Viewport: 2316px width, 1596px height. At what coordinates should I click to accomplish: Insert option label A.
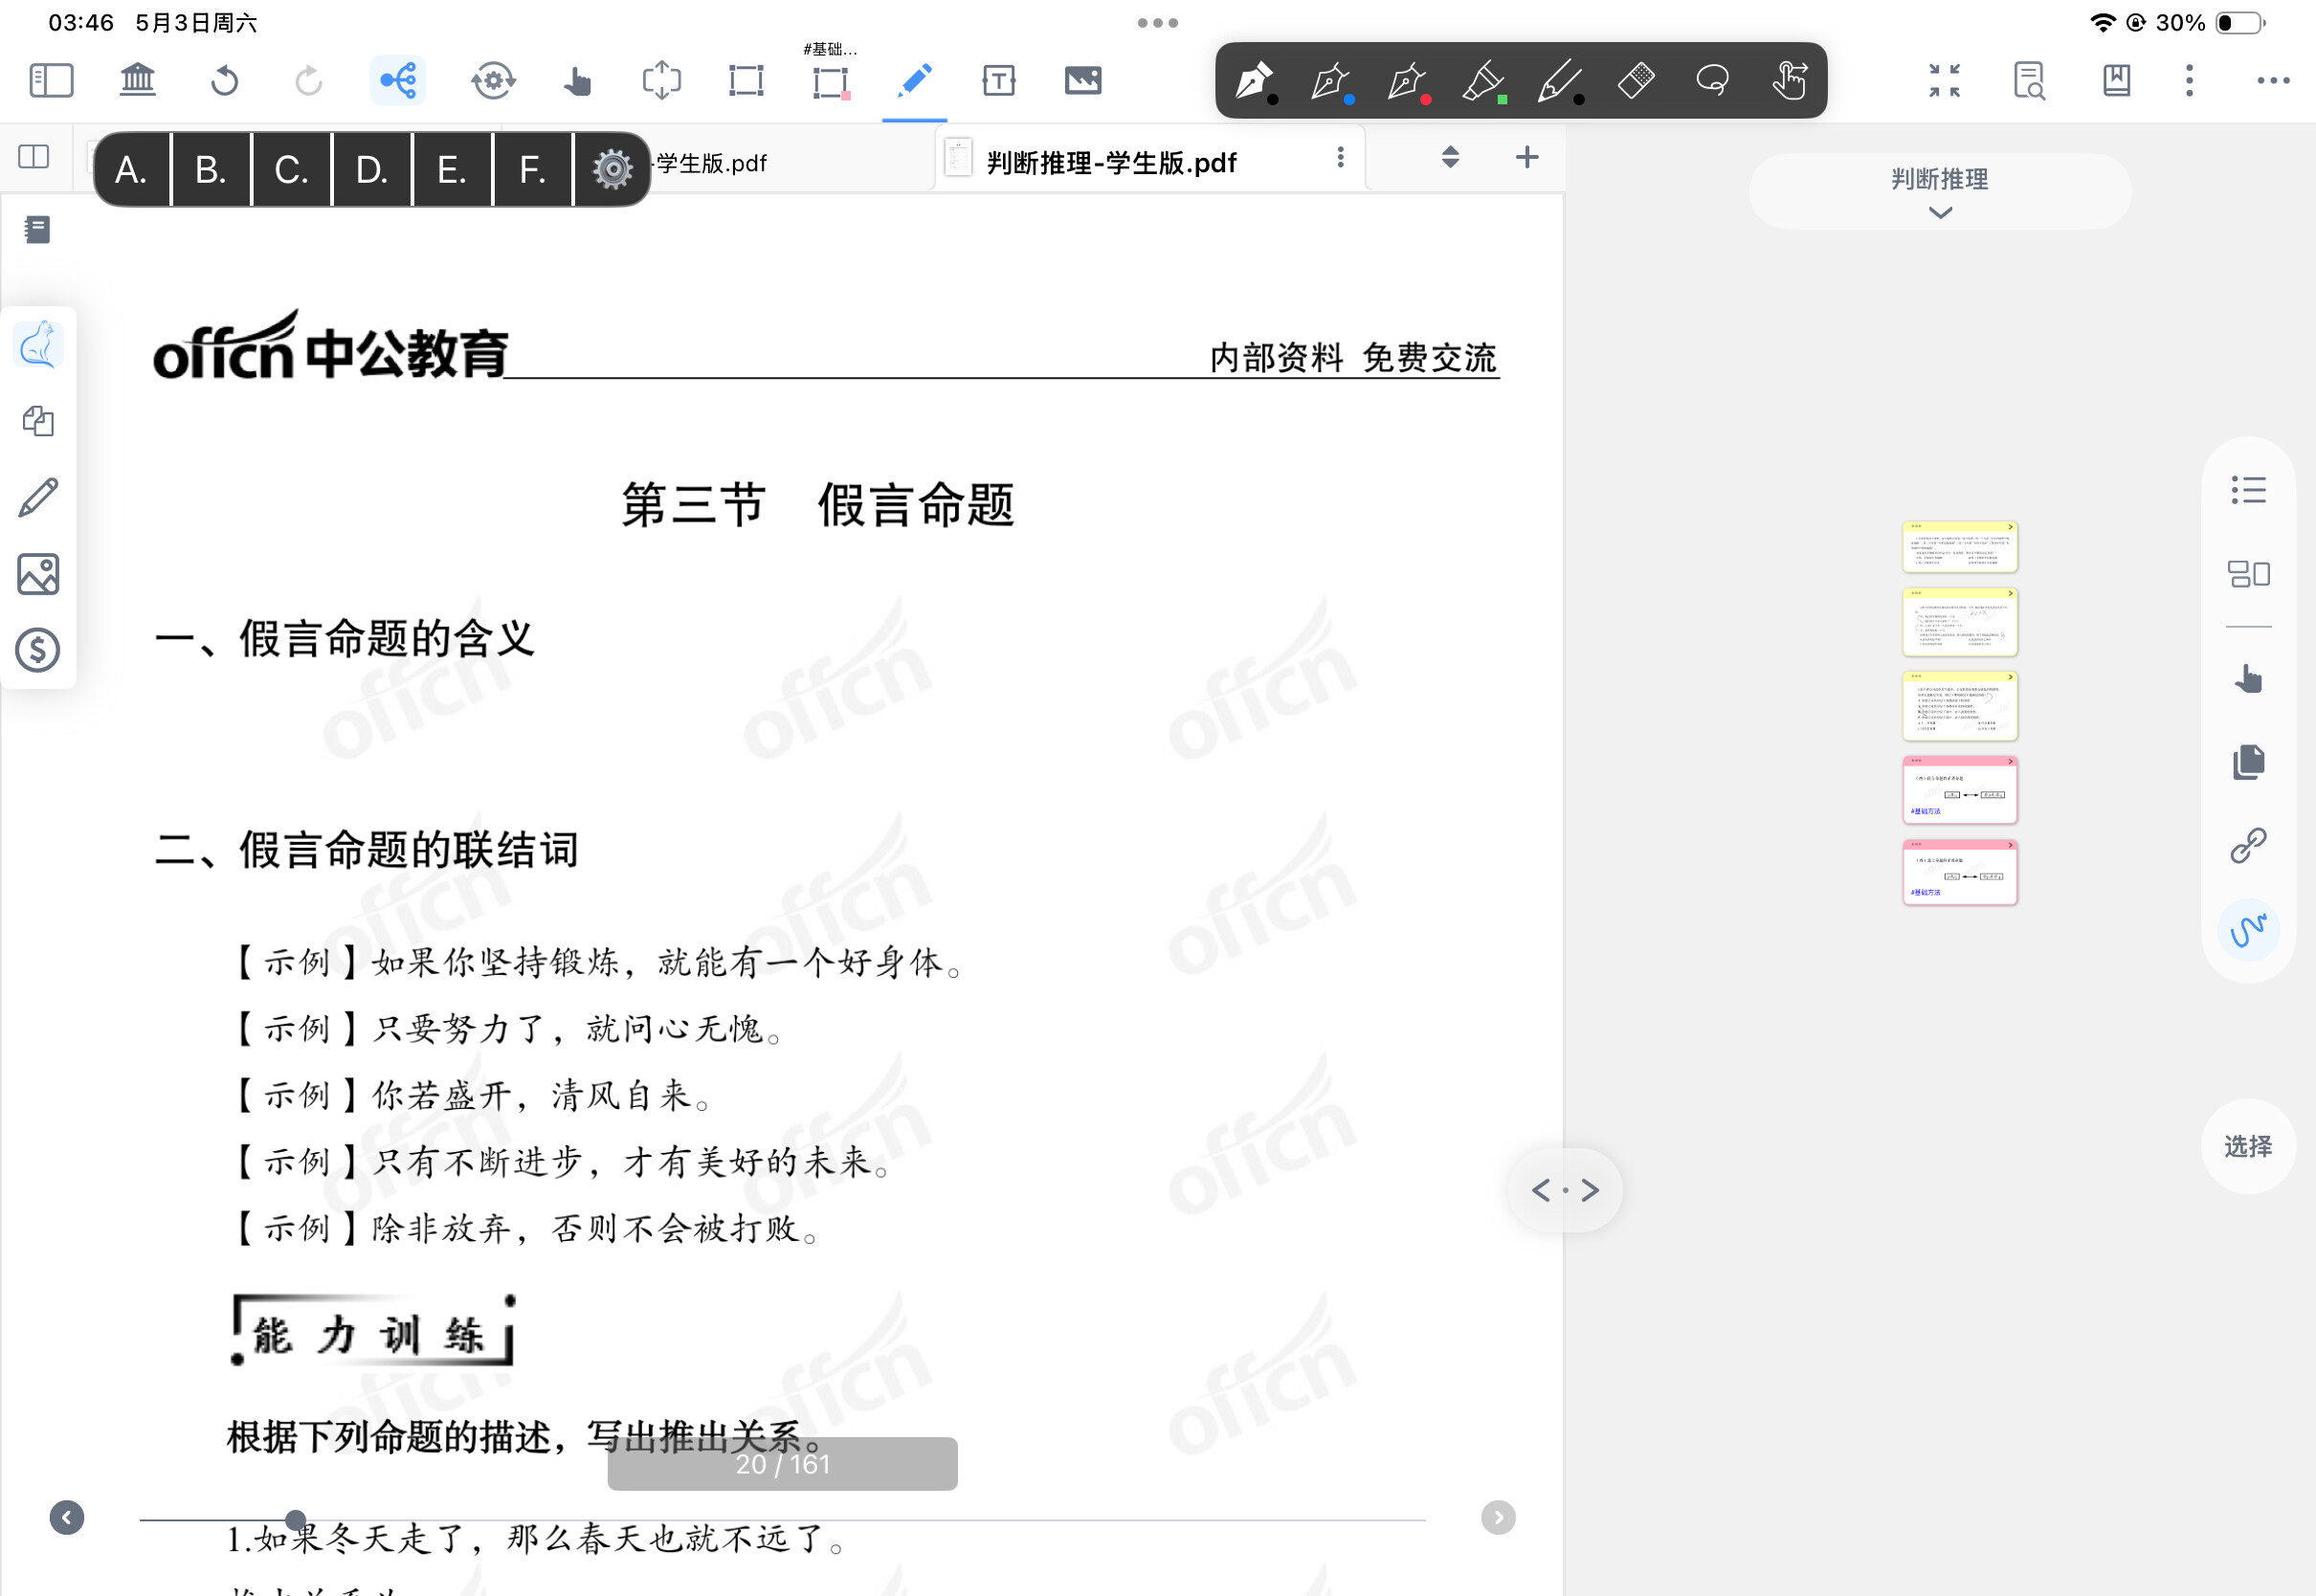pyautogui.click(x=131, y=169)
